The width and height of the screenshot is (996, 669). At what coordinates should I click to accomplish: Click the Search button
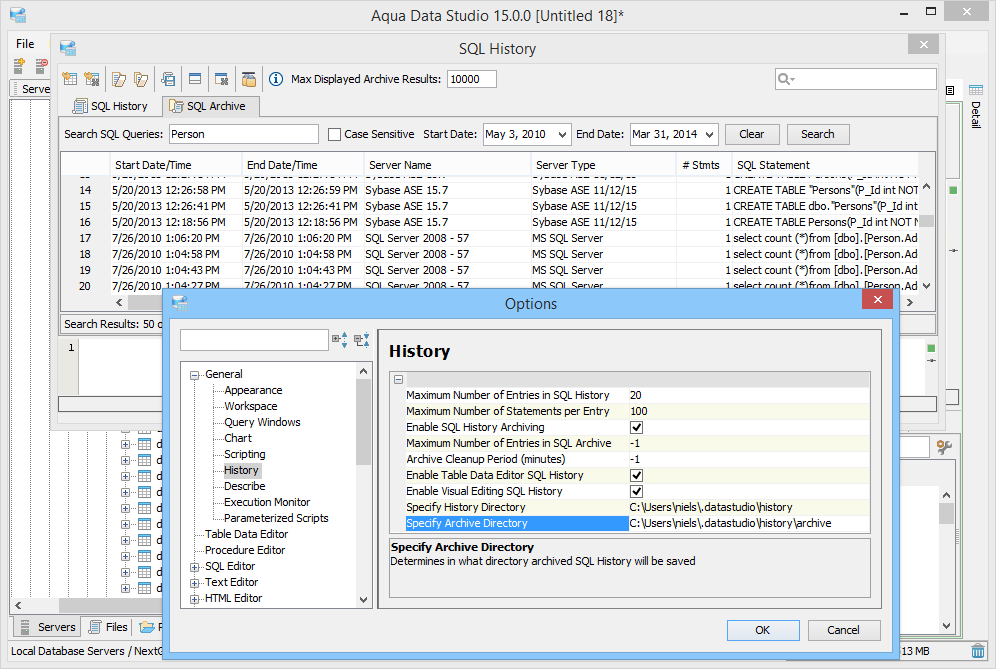click(818, 134)
